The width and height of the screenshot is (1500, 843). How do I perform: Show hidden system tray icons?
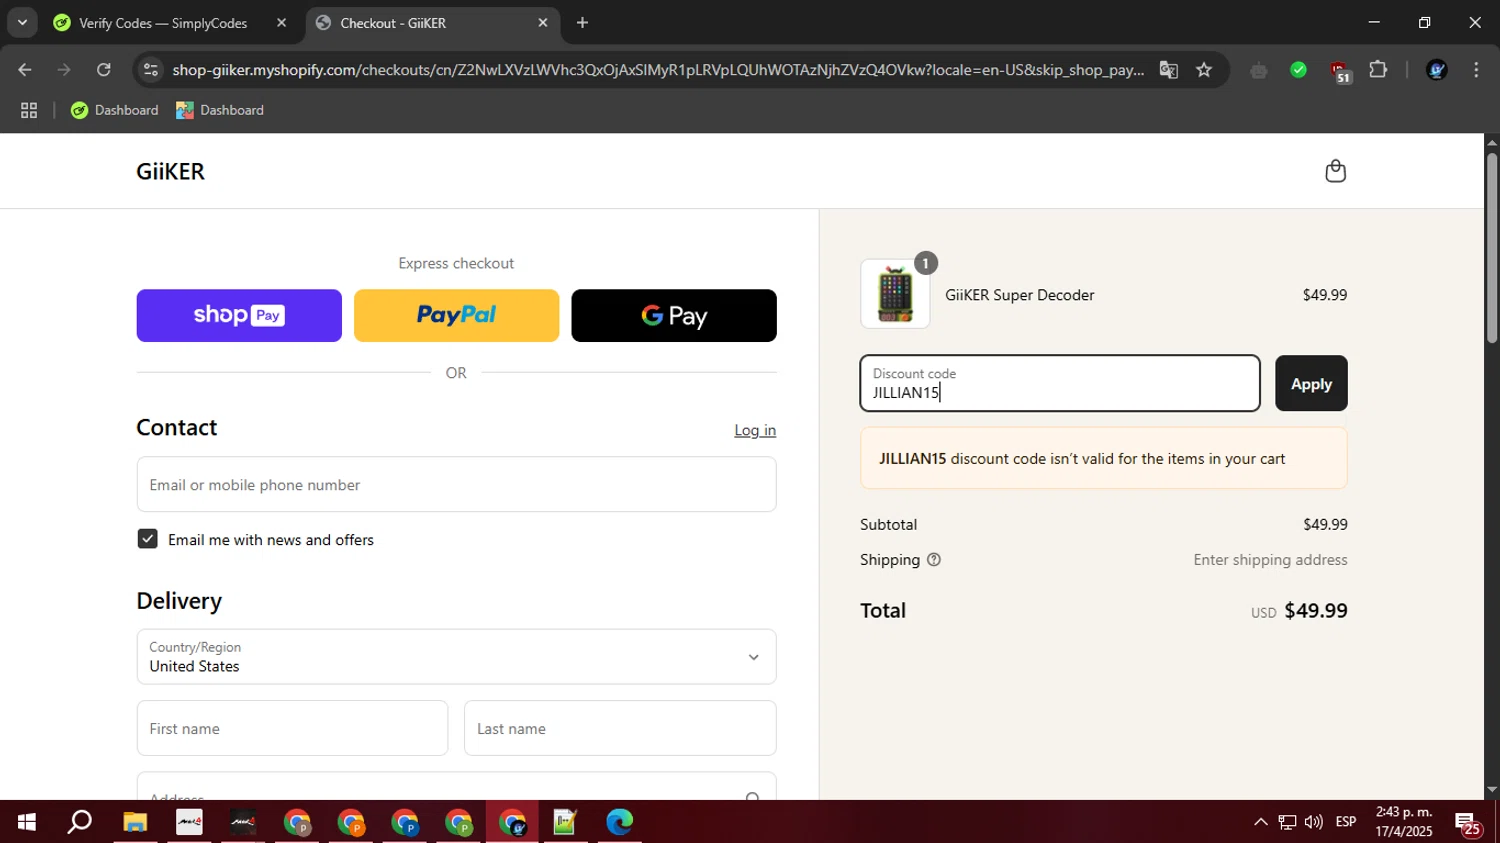pos(1260,822)
